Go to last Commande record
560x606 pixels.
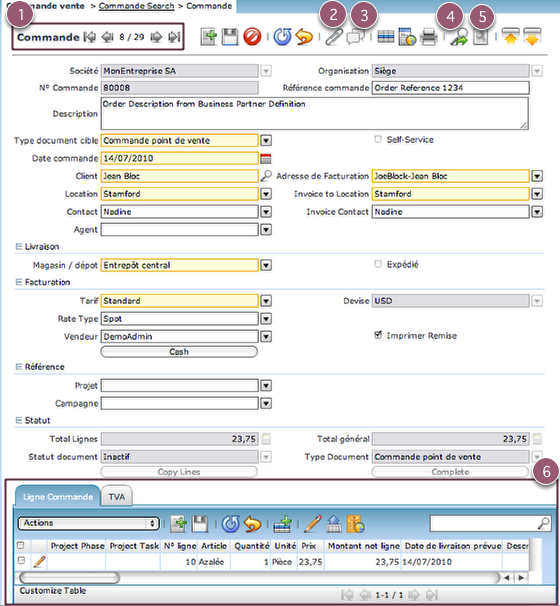point(174,37)
